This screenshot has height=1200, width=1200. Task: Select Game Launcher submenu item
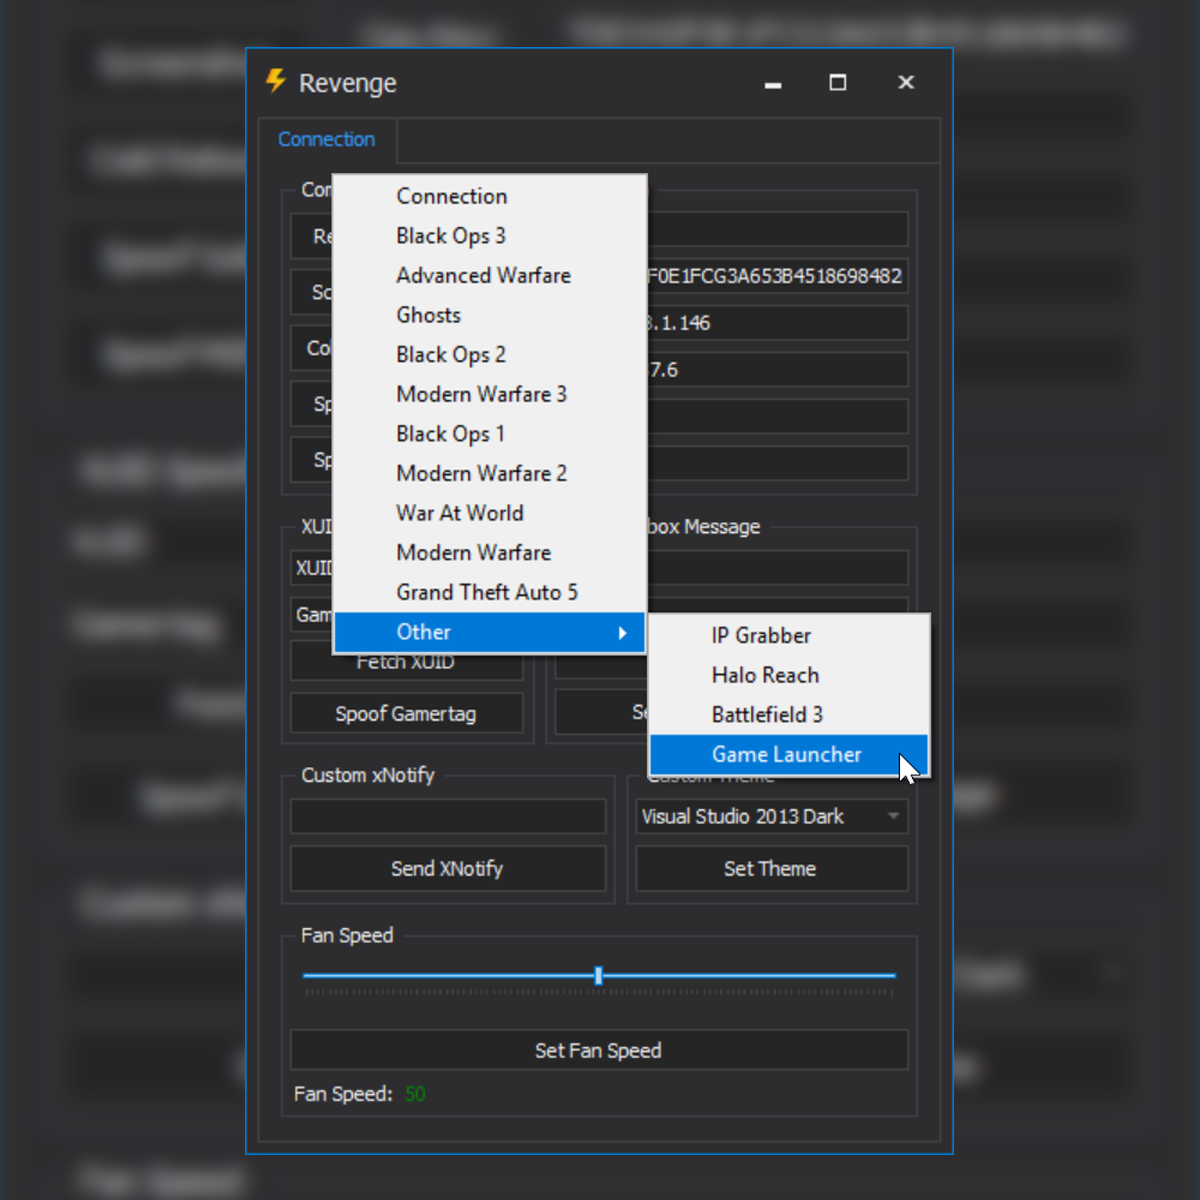(786, 755)
